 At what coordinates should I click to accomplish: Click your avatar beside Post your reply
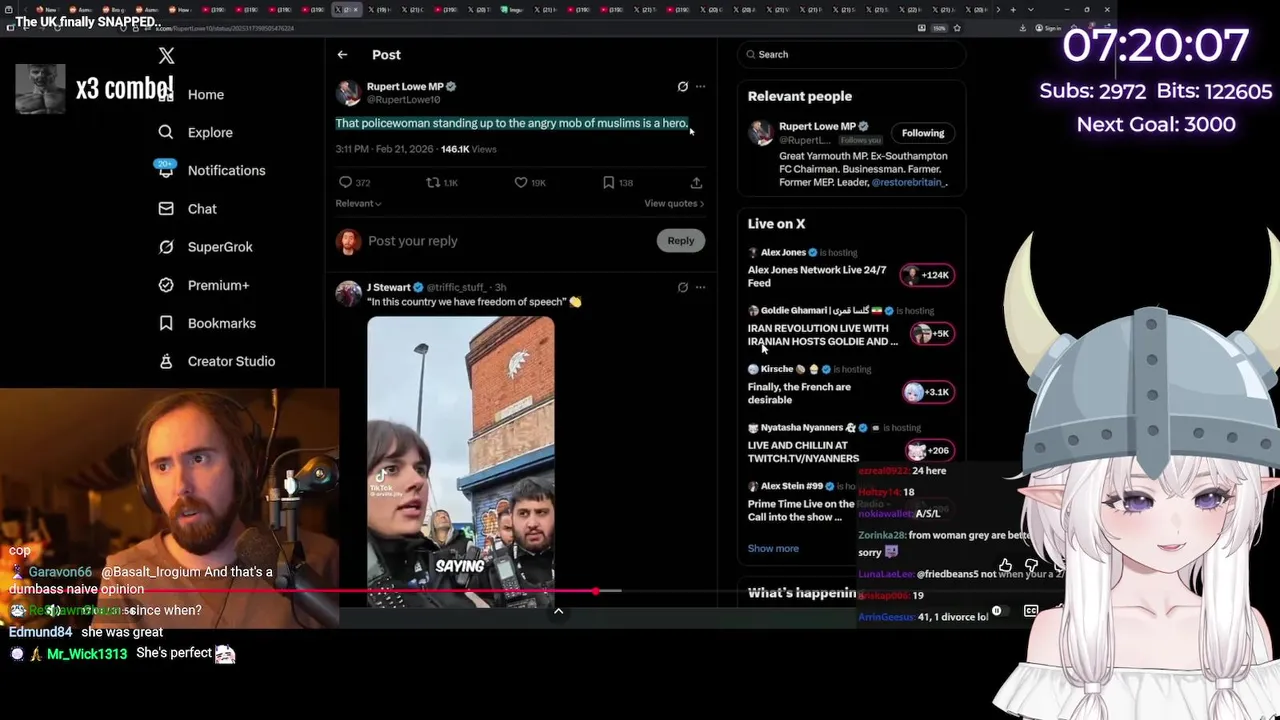(x=348, y=241)
